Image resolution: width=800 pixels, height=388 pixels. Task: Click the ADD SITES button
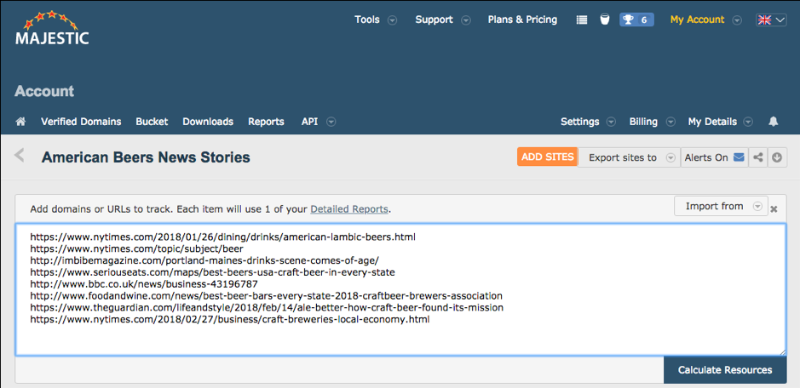click(x=547, y=157)
